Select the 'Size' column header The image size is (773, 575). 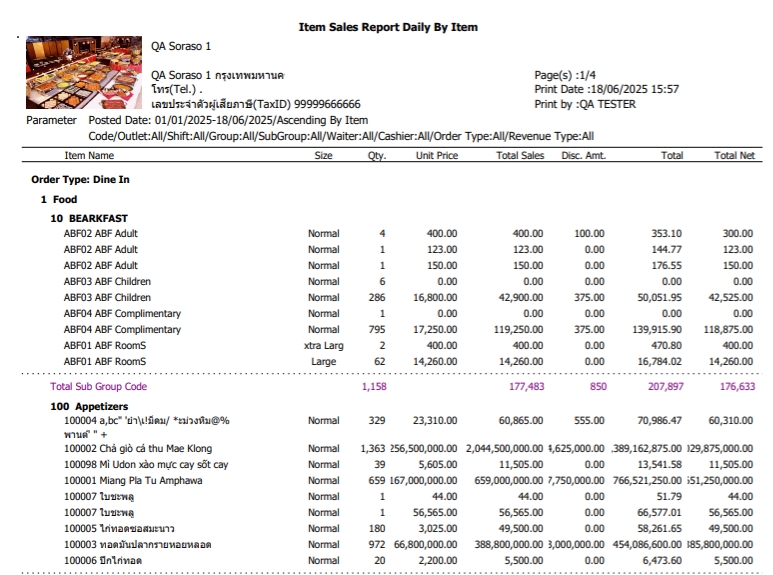(323, 156)
